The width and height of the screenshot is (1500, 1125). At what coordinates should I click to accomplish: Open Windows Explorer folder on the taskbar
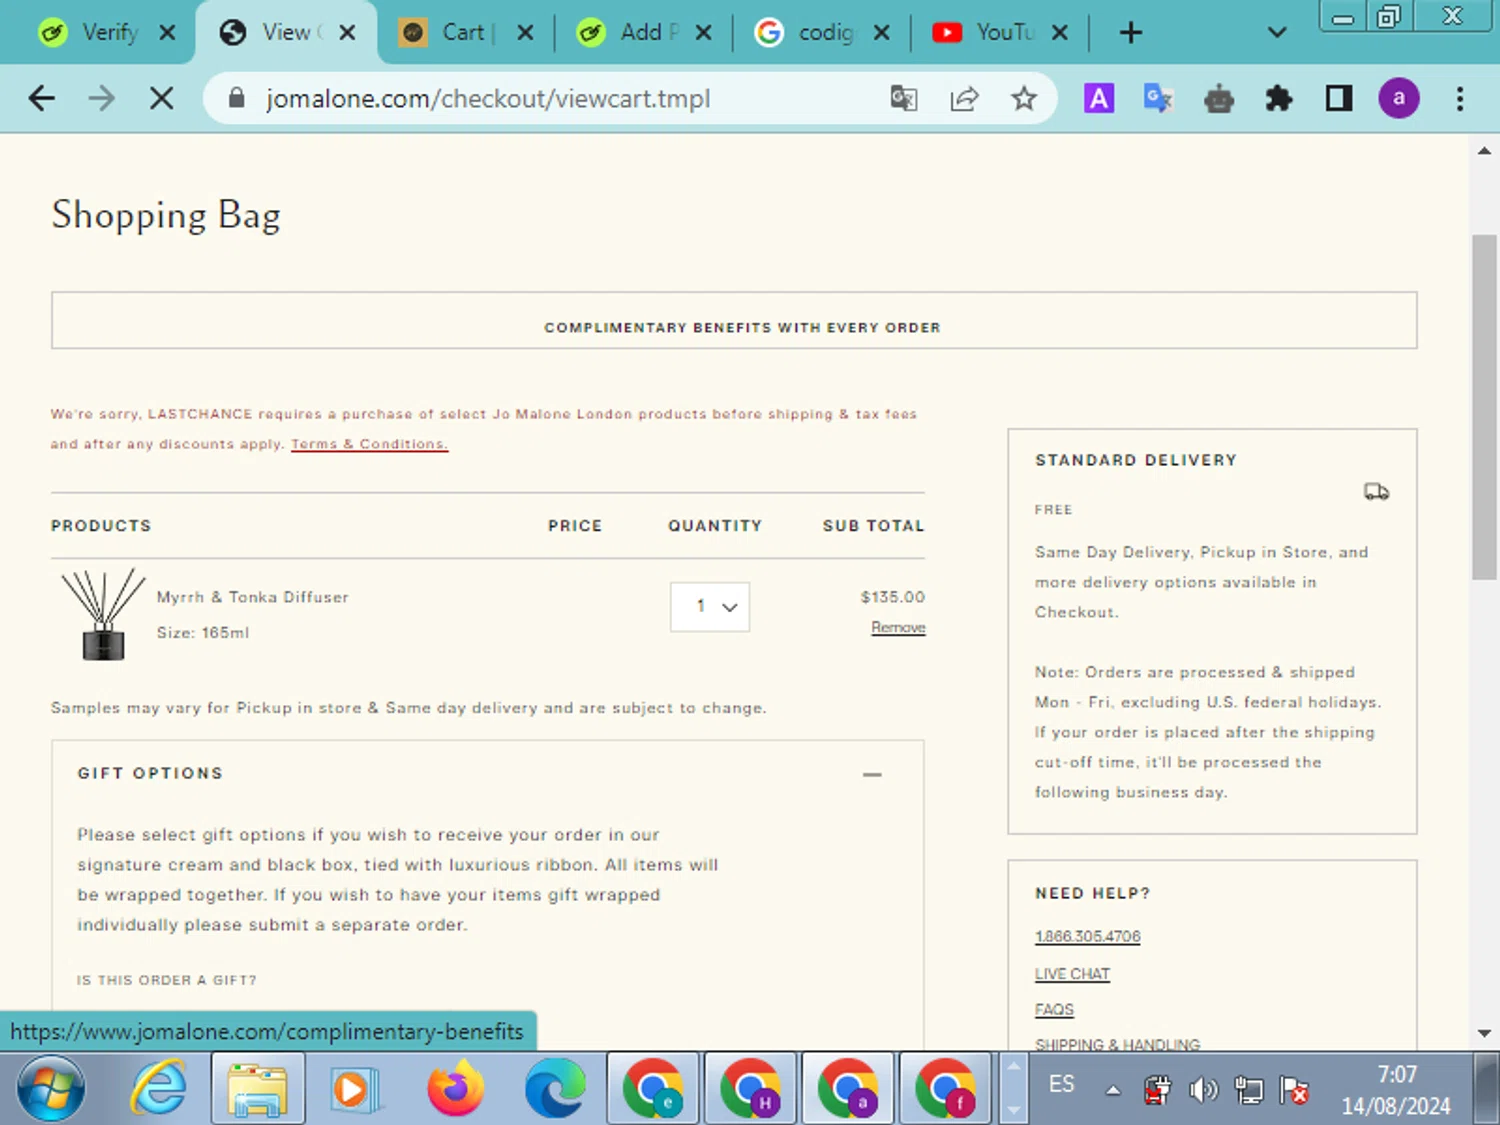258,1088
